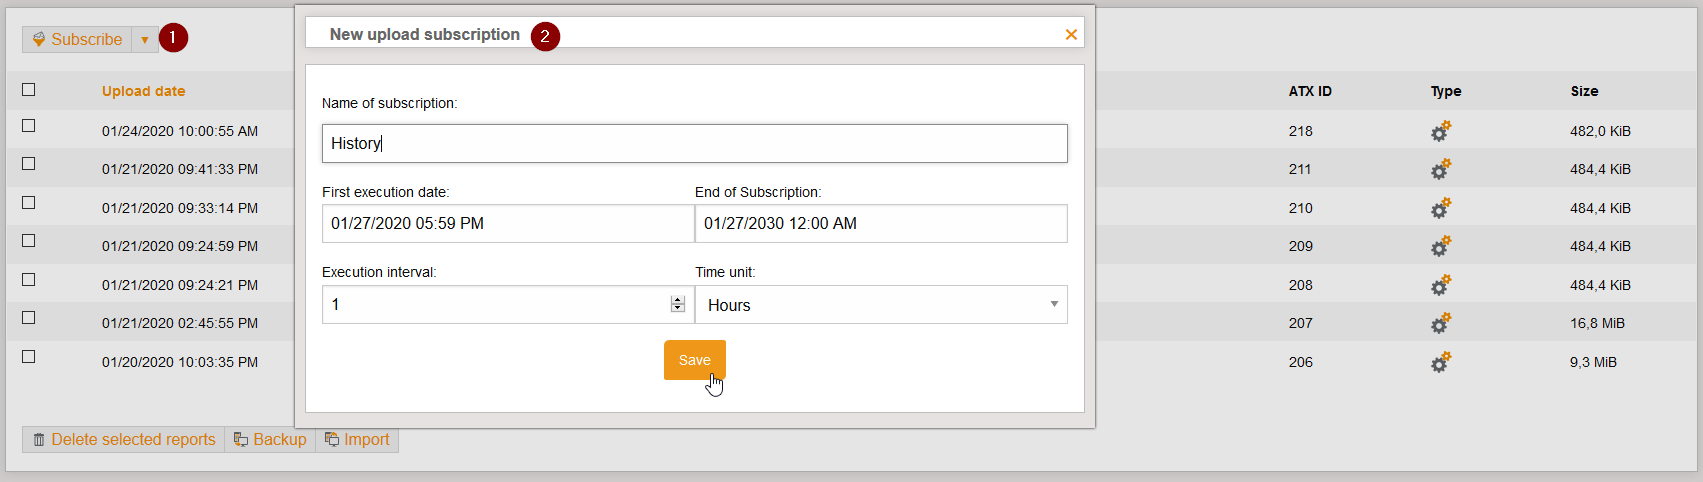This screenshot has width=1703, height=482.
Task: Sort table by Upload date column
Action: click(x=143, y=91)
